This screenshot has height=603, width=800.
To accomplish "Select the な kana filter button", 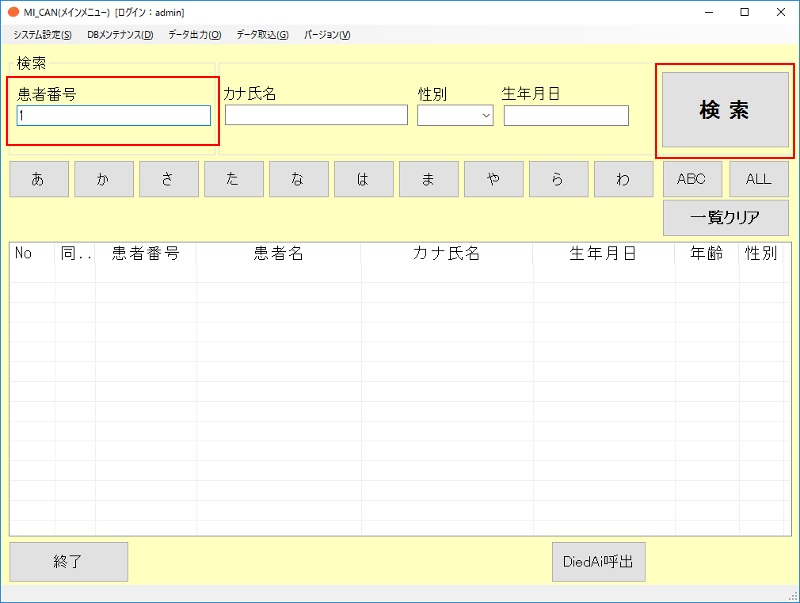I will click(299, 179).
